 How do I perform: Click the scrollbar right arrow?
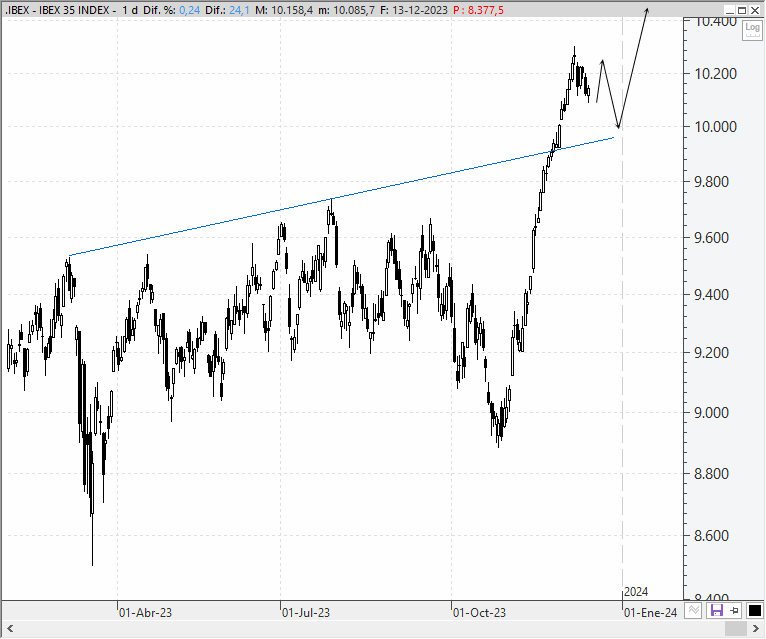756,628
